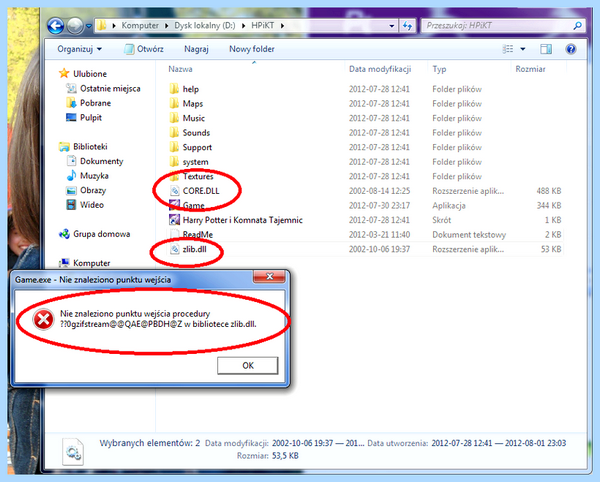Click the 53 KB size of zlib.dll
Screen dimensions: 600x482
[551, 249]
